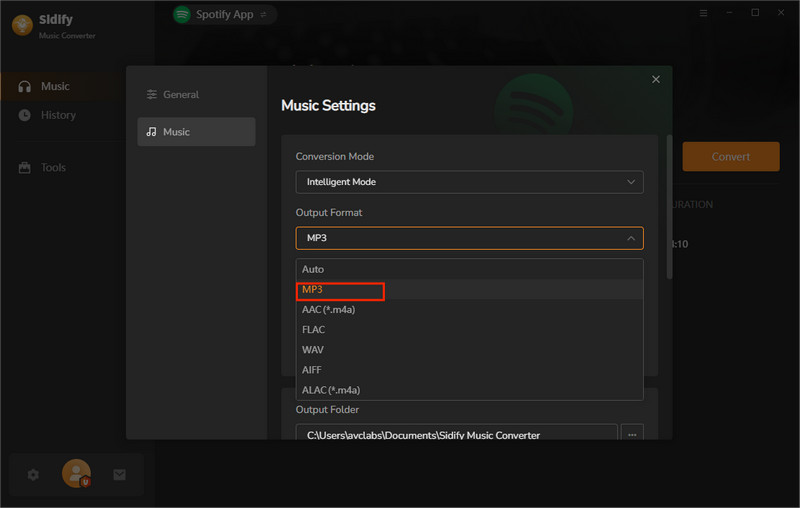Click the user profile avatar
Screen dimensions: 800x508
click(77, 474)
